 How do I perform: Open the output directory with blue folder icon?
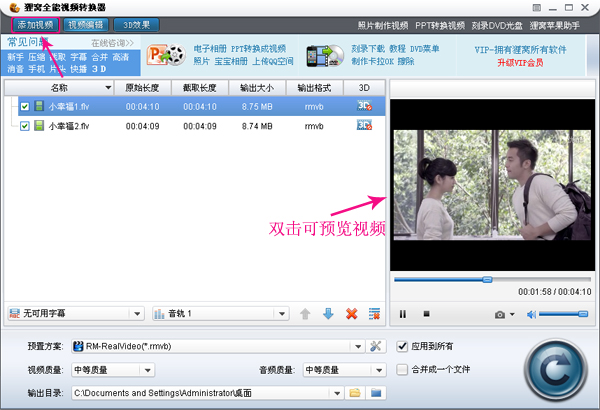tap(376, 393)
